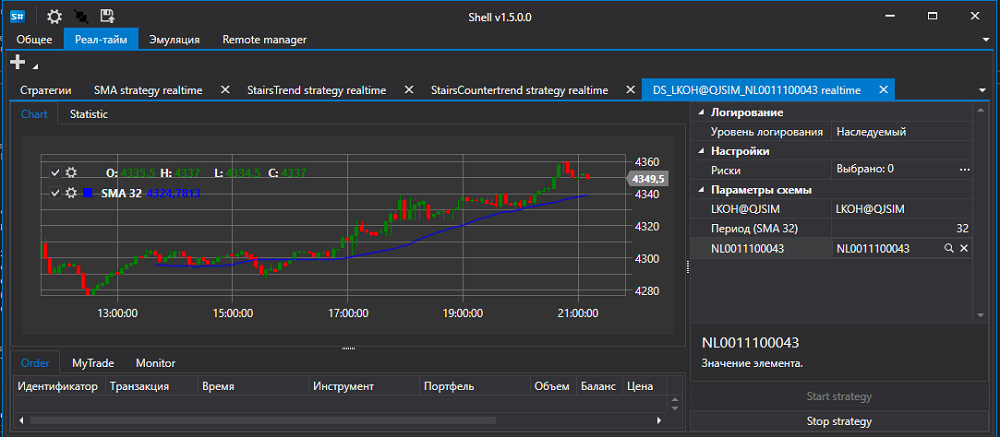Click the connect plug icon
Image resolution: width=1000 pixels, height=437 pixels.
[82, 17]
